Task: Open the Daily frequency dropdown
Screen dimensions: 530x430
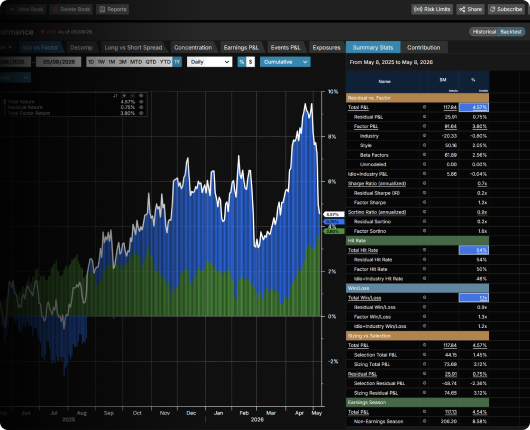Action: 210,62
